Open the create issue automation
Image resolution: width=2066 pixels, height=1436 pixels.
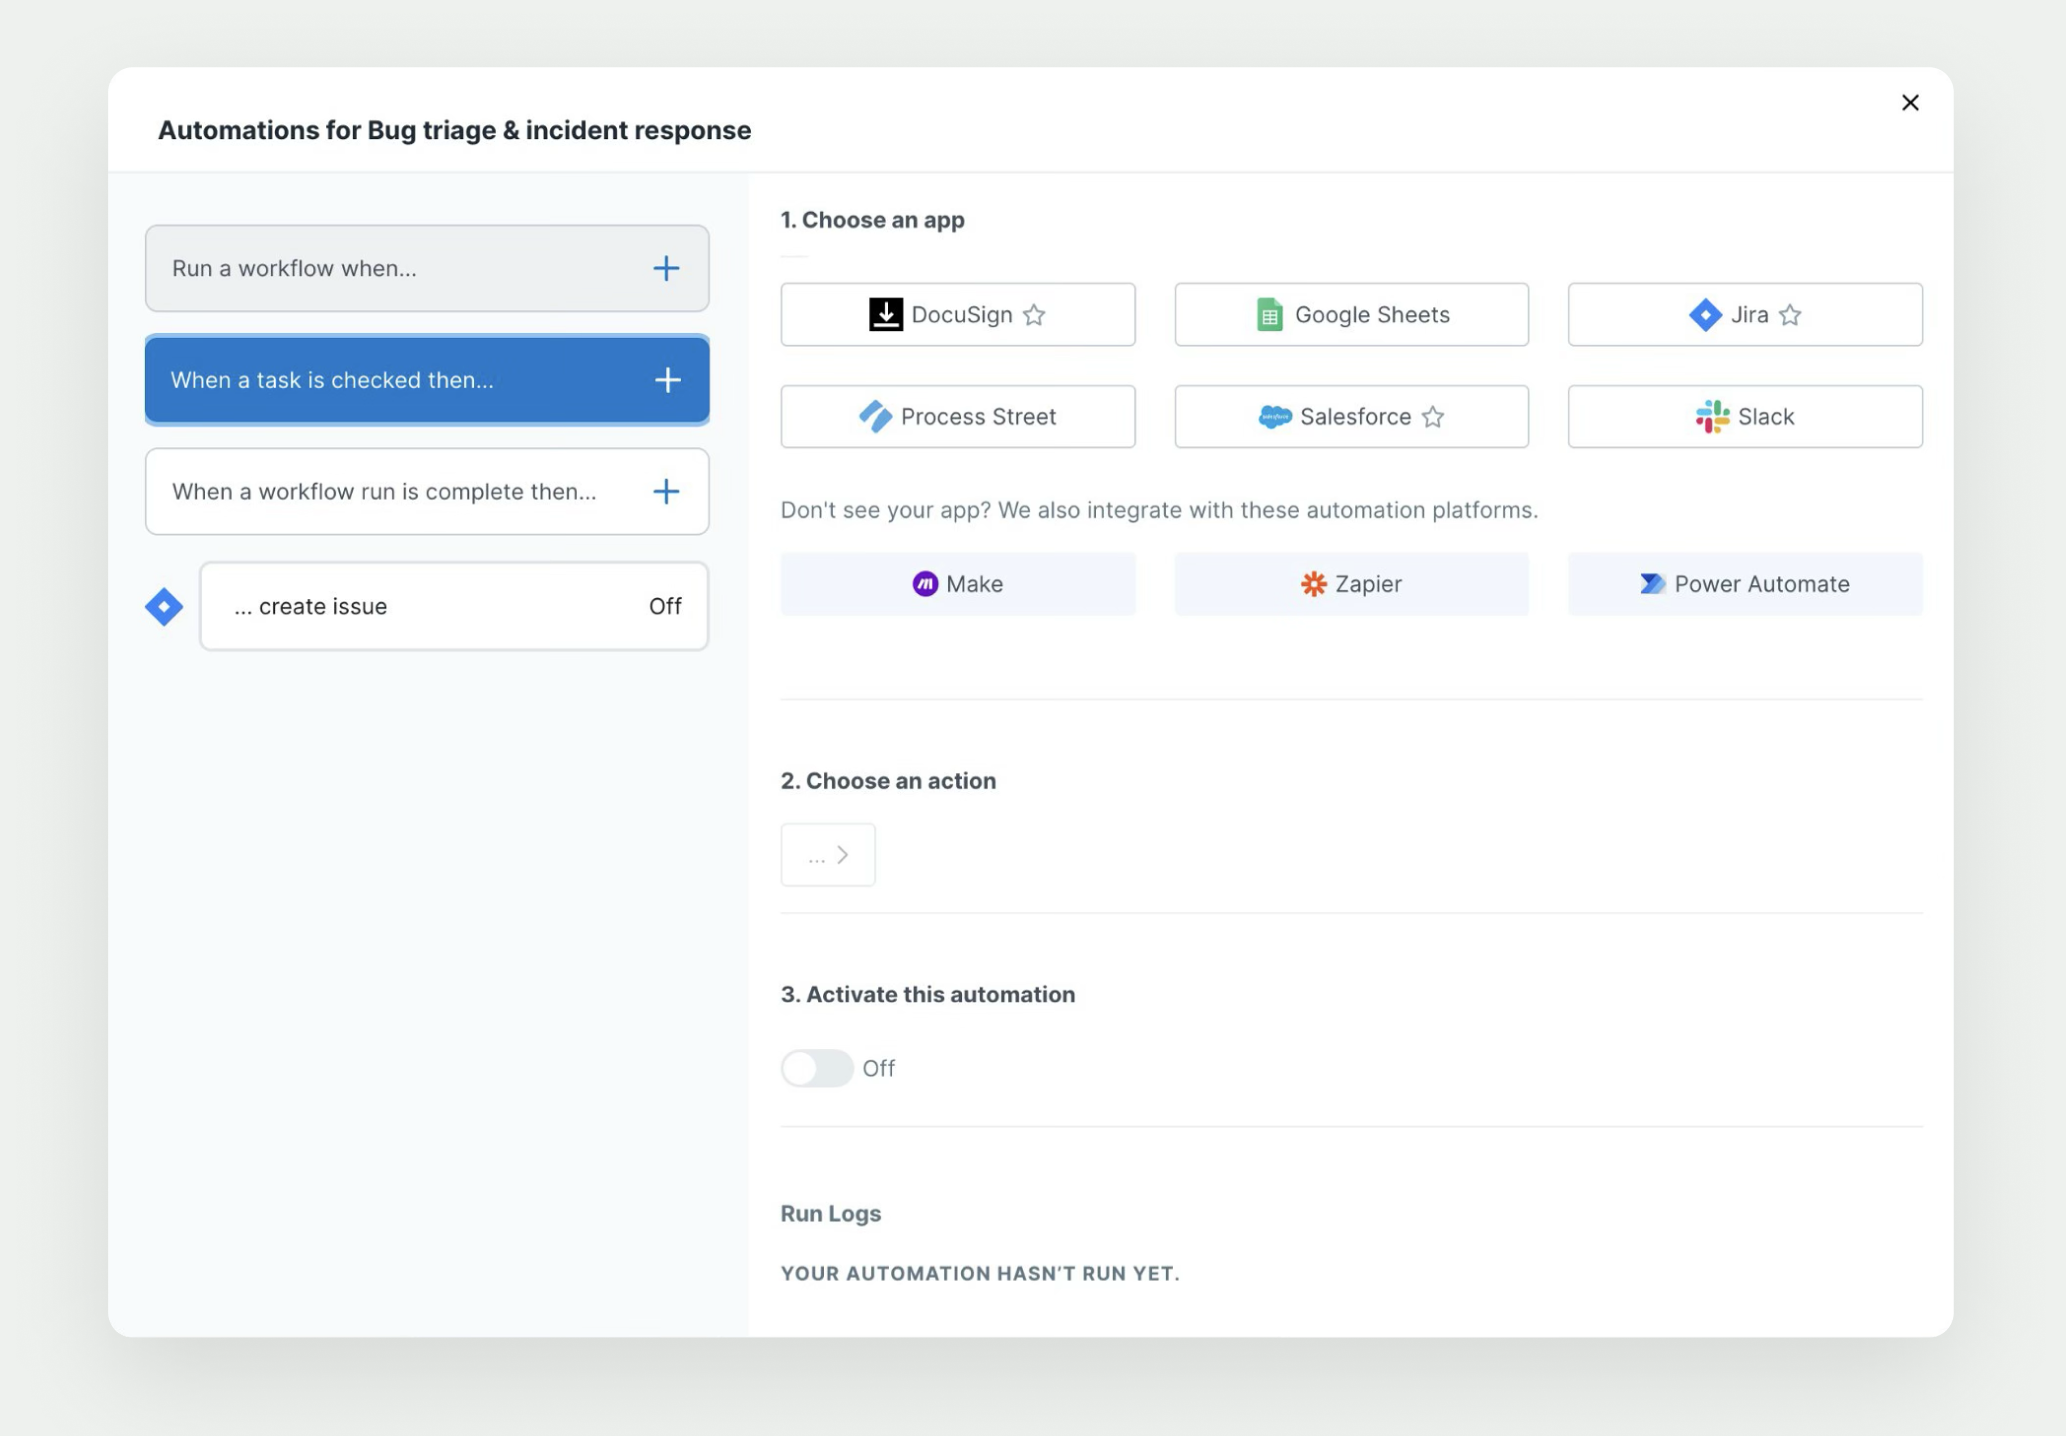point(454,606)
